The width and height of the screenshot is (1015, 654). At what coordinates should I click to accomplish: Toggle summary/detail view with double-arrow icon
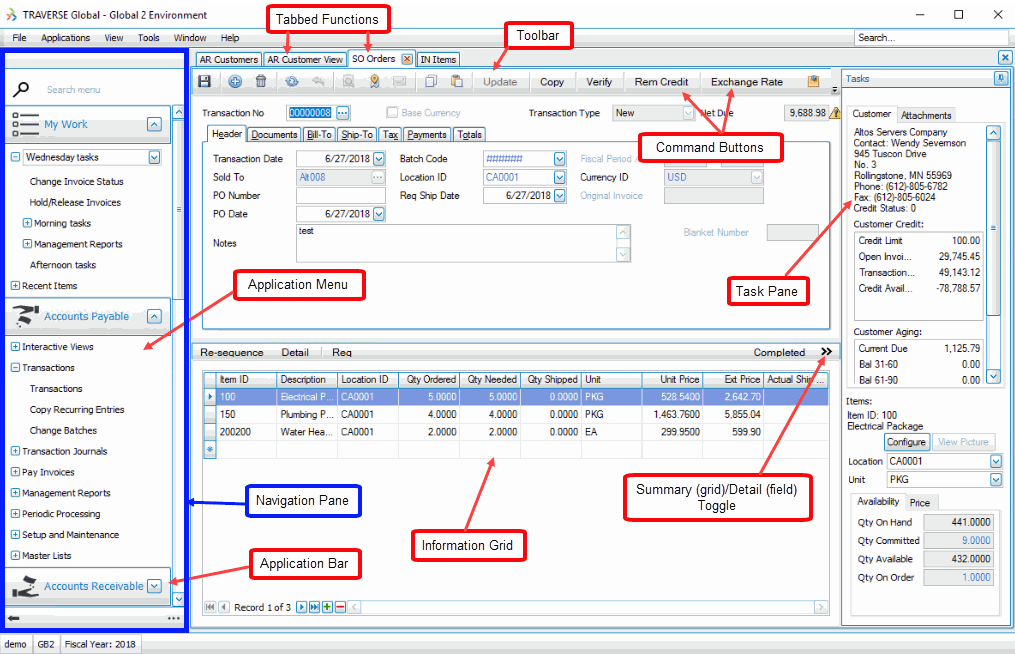pyautogui.click(x=826, y=352)
